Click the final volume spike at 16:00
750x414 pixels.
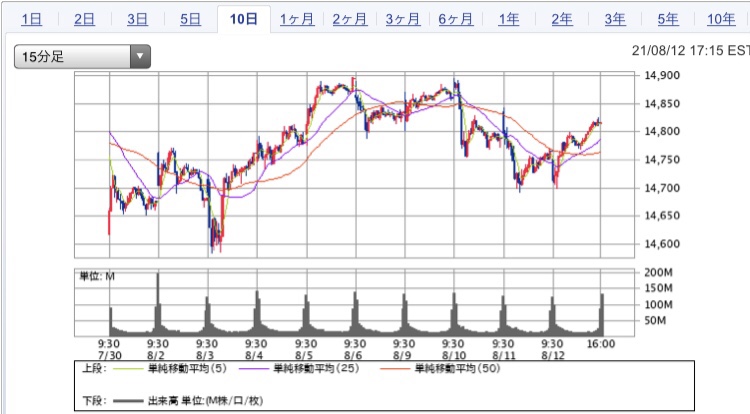[x=602, y=315]
